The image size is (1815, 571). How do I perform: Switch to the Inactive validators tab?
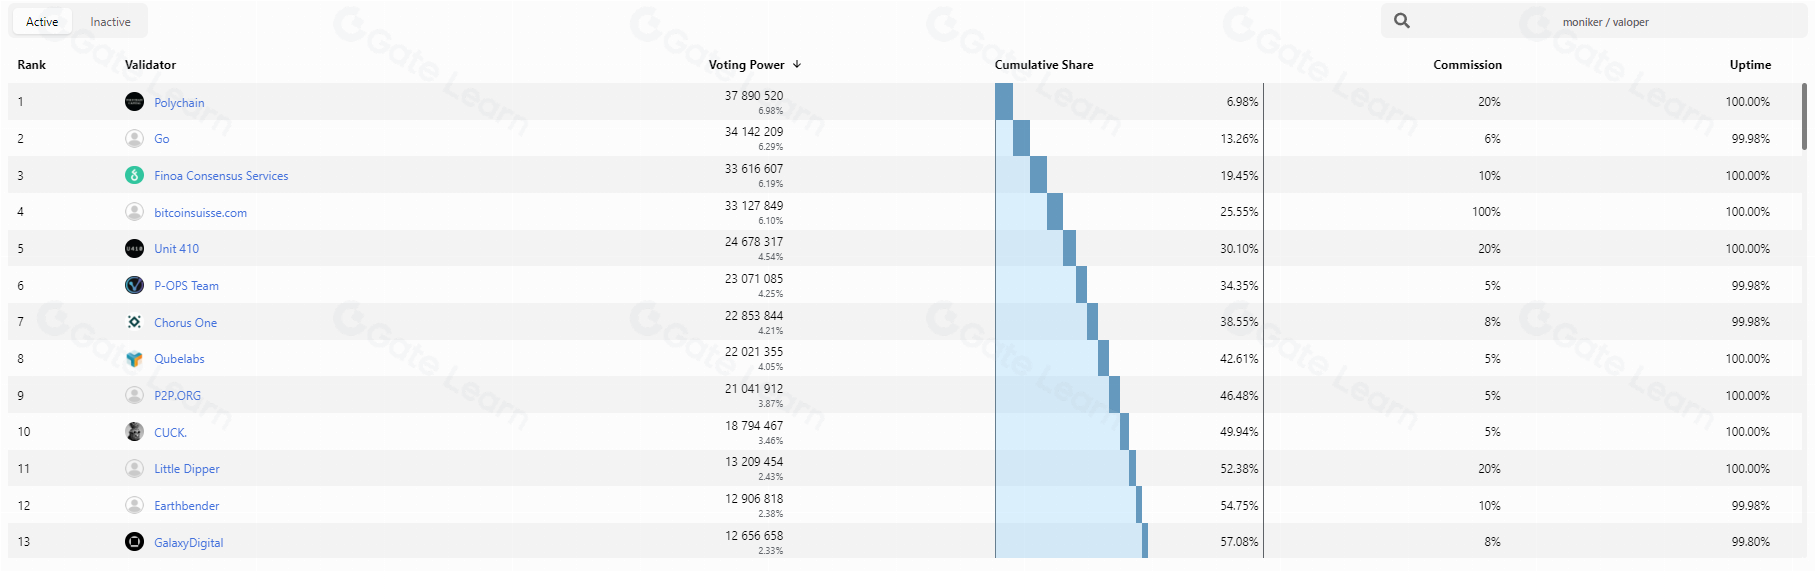click(x=110, y=22)
